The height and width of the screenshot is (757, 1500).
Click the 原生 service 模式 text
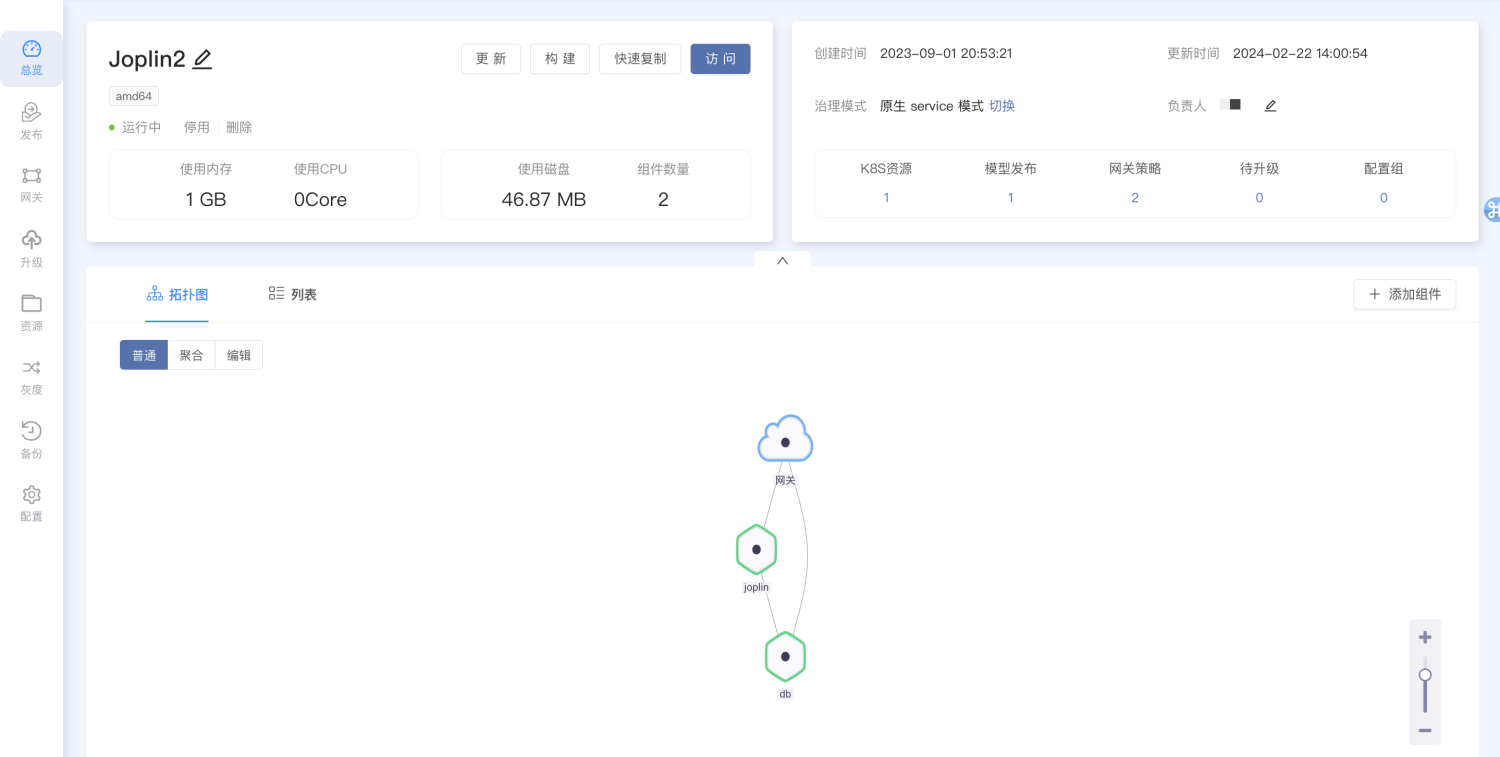[x=932, y=106]
